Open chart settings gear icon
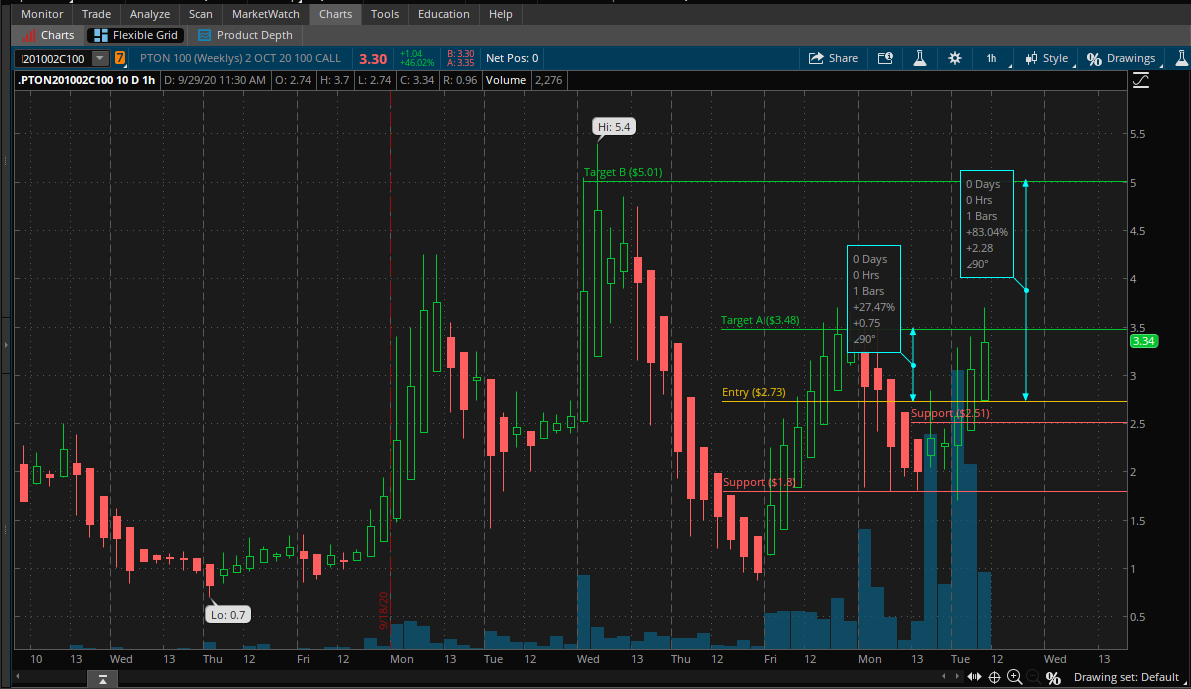This screenshot has width=1191, height=689. [x=955, y=58]
